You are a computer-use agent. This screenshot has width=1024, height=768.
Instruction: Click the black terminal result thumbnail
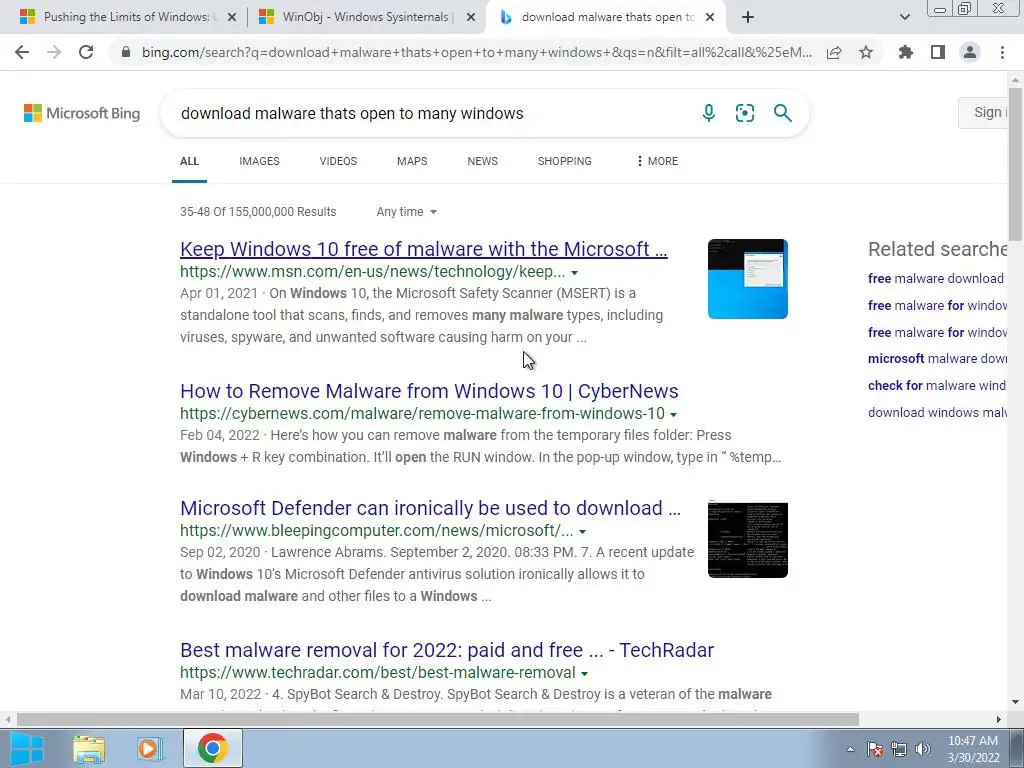tap(748, 539)
